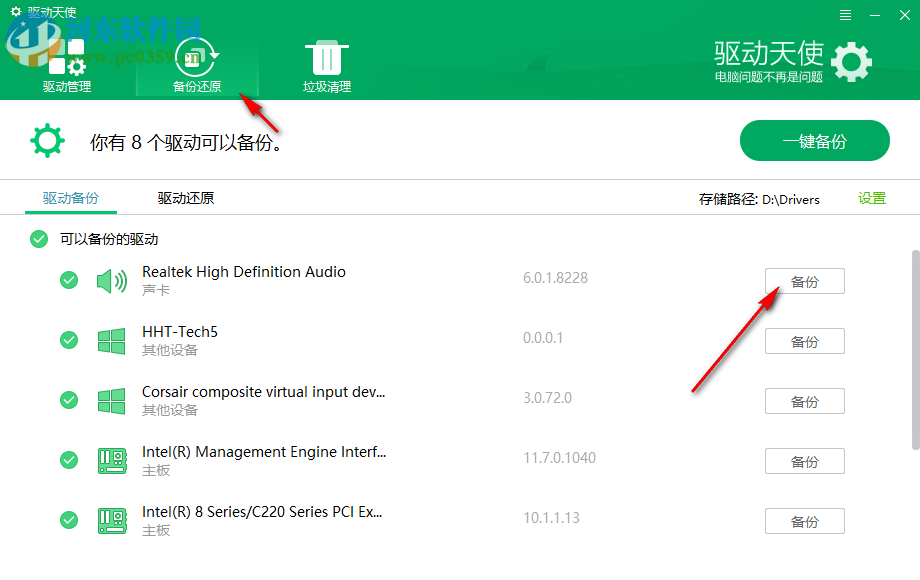Screen dimensions: 920x580
Task: Select the 备份还原 backup-restore circular icon
Action: point(195,58)
